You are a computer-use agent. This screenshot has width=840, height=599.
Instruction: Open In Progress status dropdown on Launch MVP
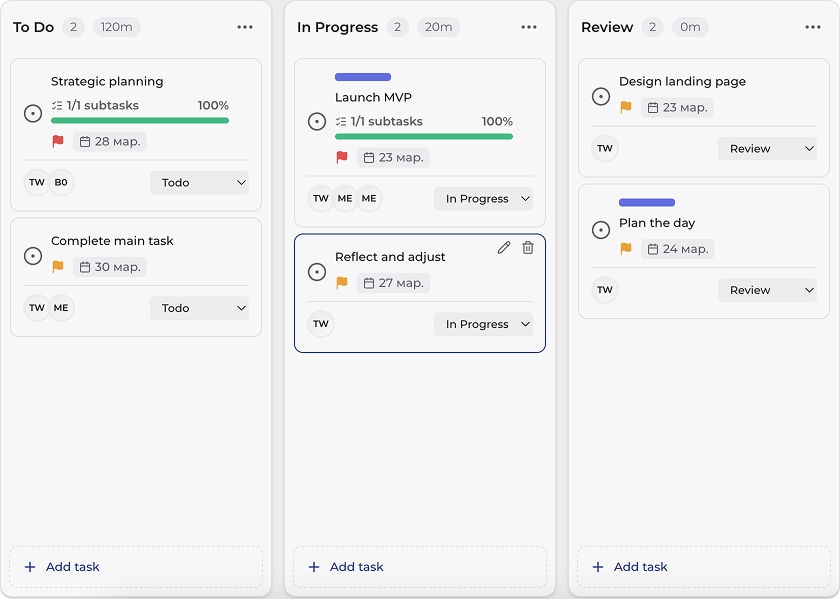pyautogui.click(x=483, y=199)
